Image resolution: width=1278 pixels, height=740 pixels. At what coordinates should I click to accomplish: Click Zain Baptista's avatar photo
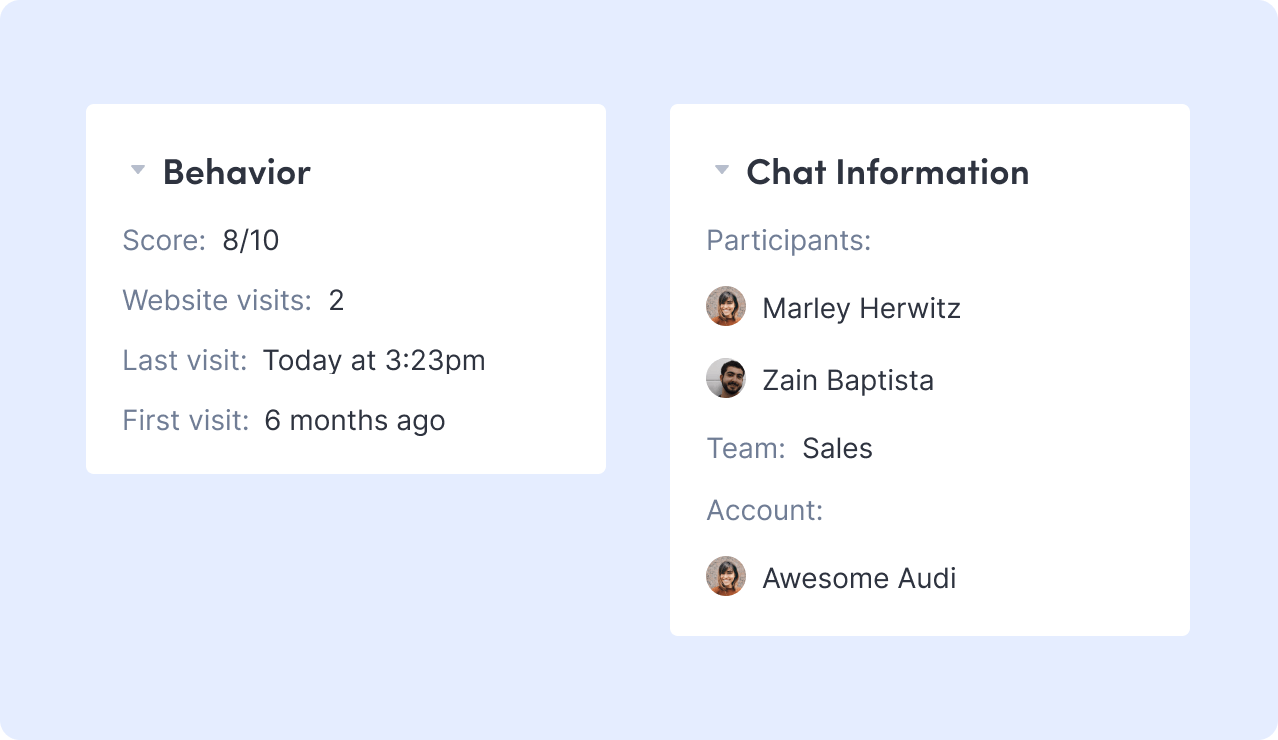pos(726,379)
